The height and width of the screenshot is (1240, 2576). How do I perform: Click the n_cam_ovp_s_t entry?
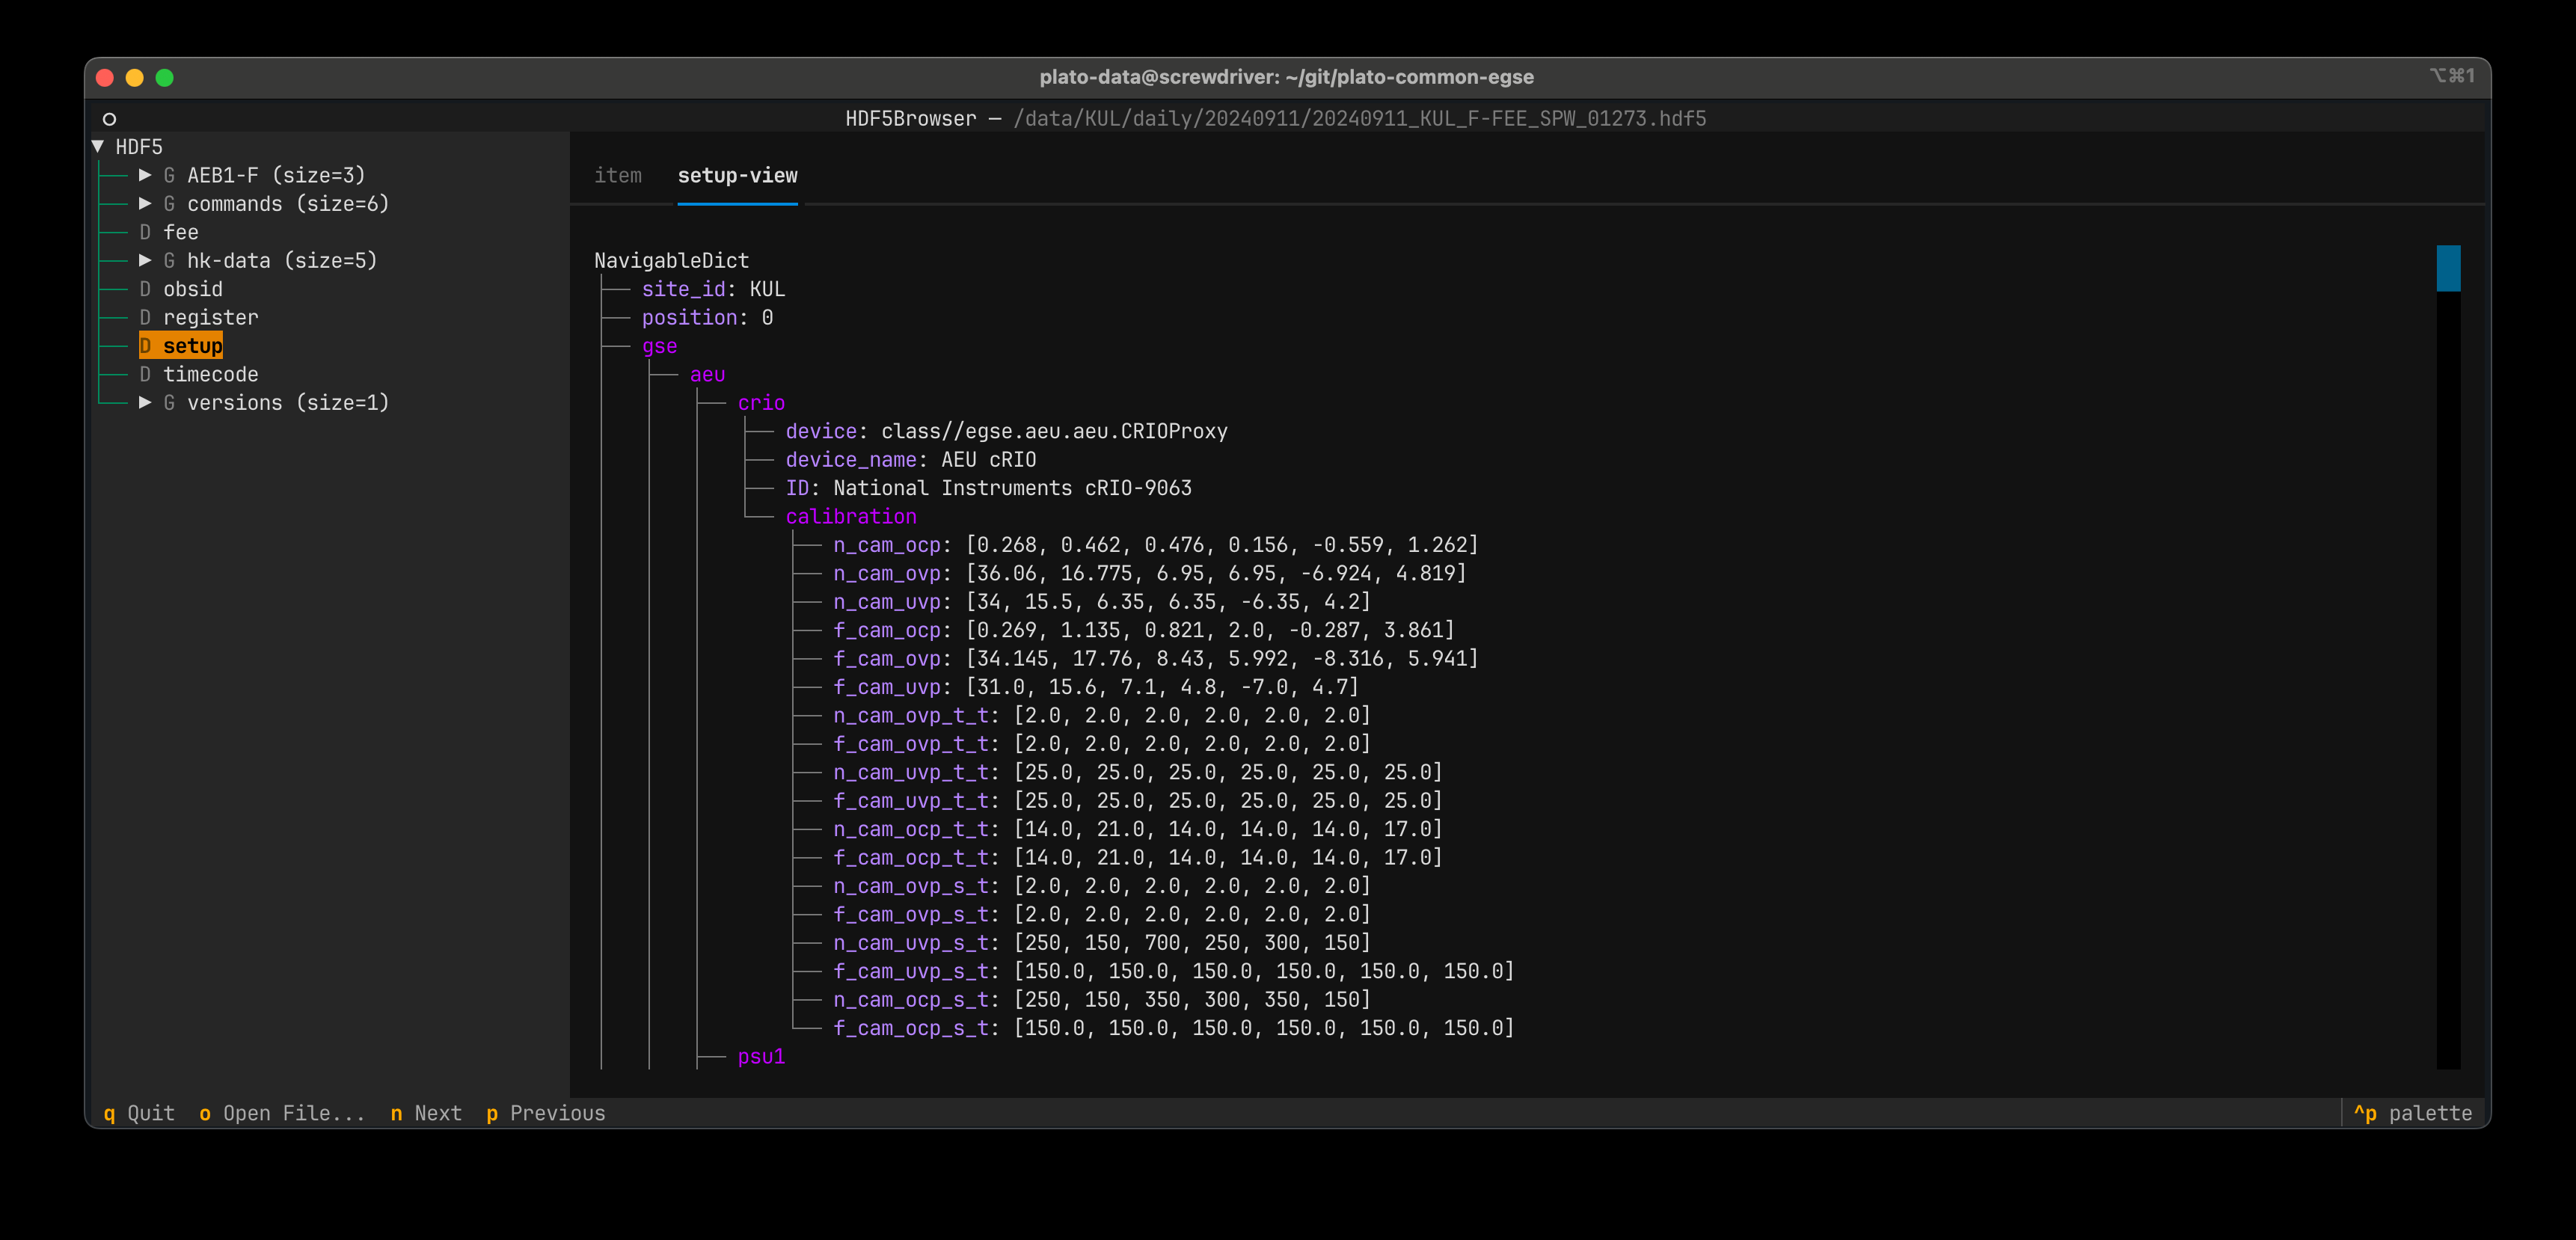1102,886
